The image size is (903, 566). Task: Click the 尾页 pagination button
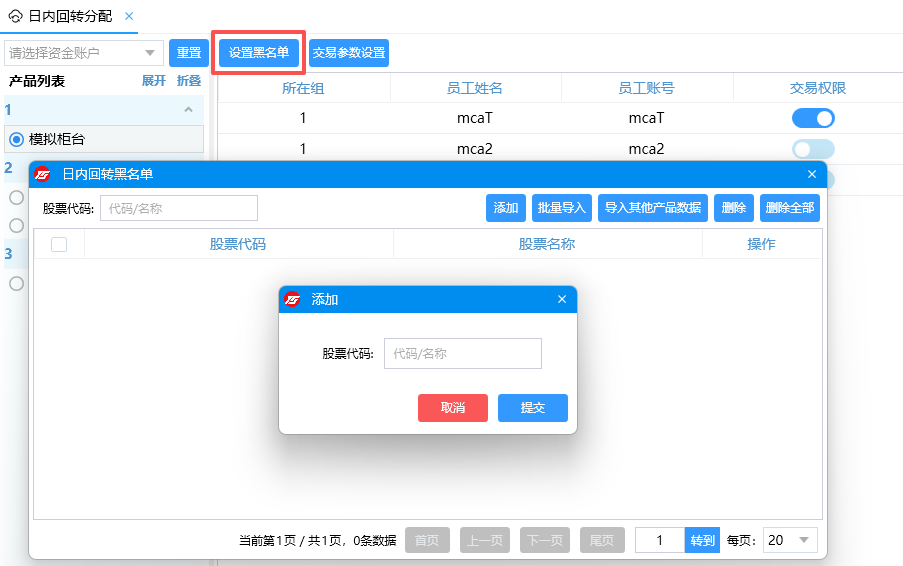click(x=602, y=540)
